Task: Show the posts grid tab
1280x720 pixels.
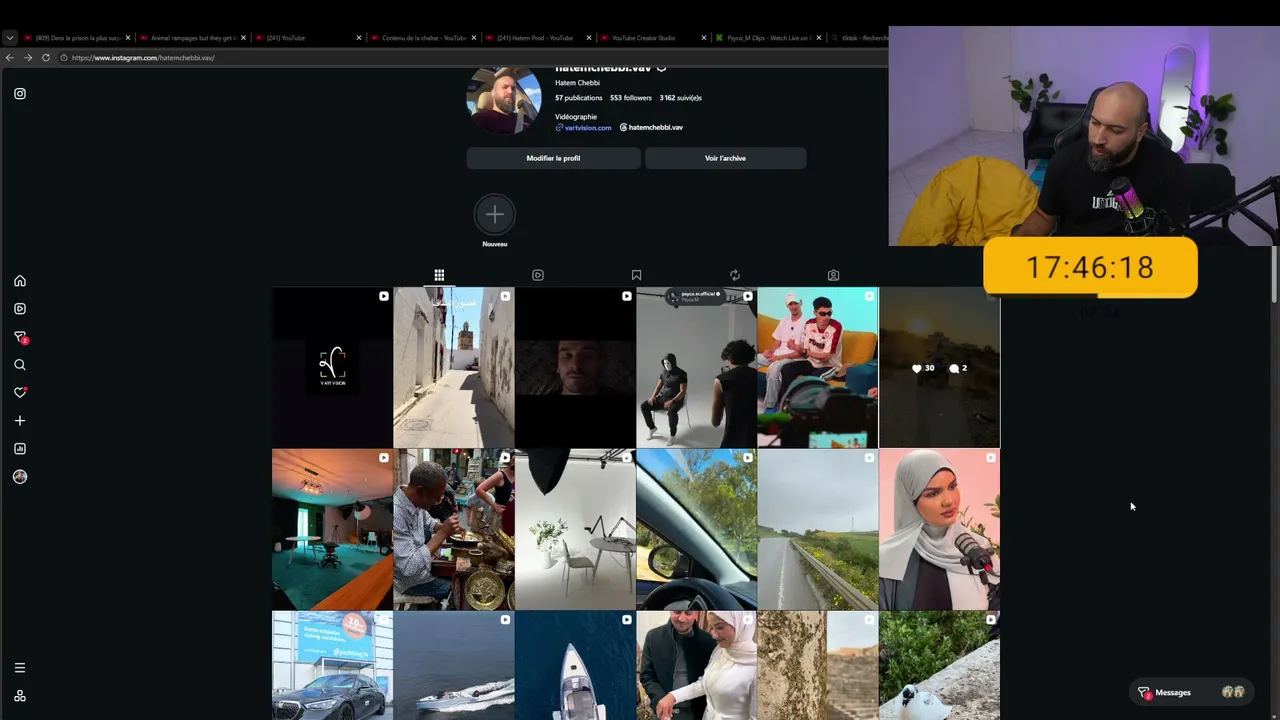Action: (x=439, y=275)
